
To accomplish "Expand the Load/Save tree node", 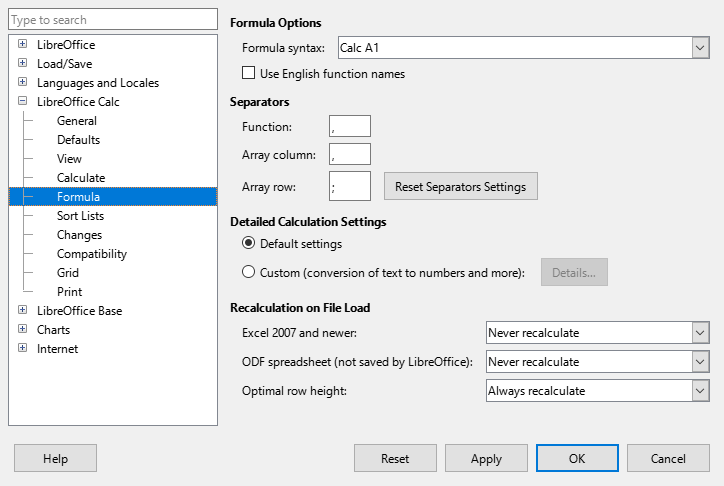I will pyautogui.click(x=23, y=64).
